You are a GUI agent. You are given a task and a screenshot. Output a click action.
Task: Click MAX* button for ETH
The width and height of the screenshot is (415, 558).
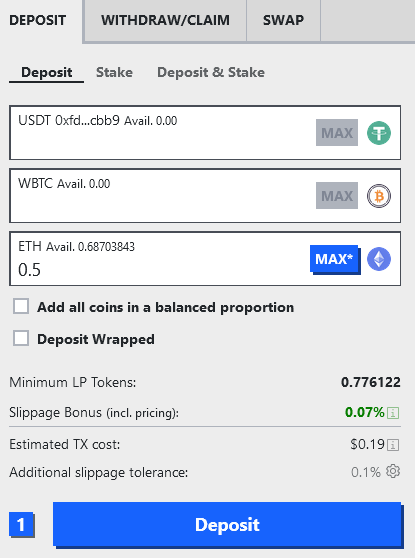(335, 259)
